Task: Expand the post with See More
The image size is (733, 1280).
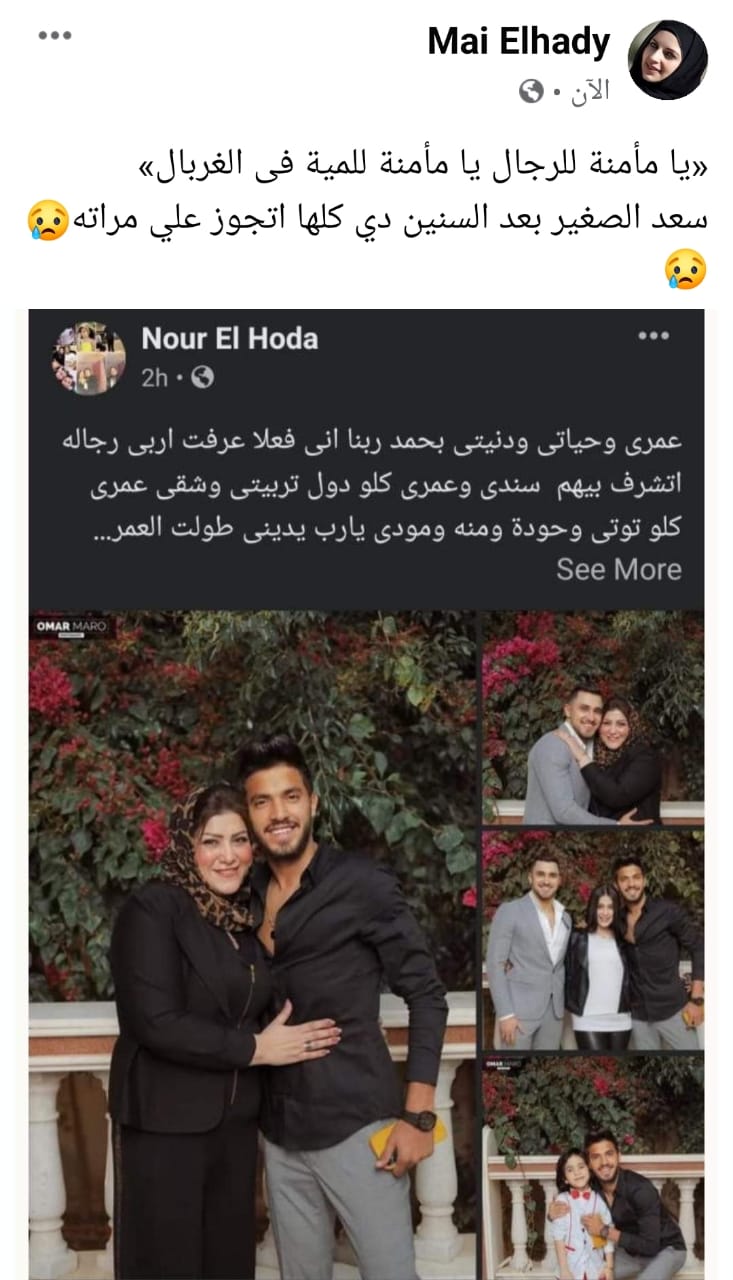Action: tap(619, 570)
